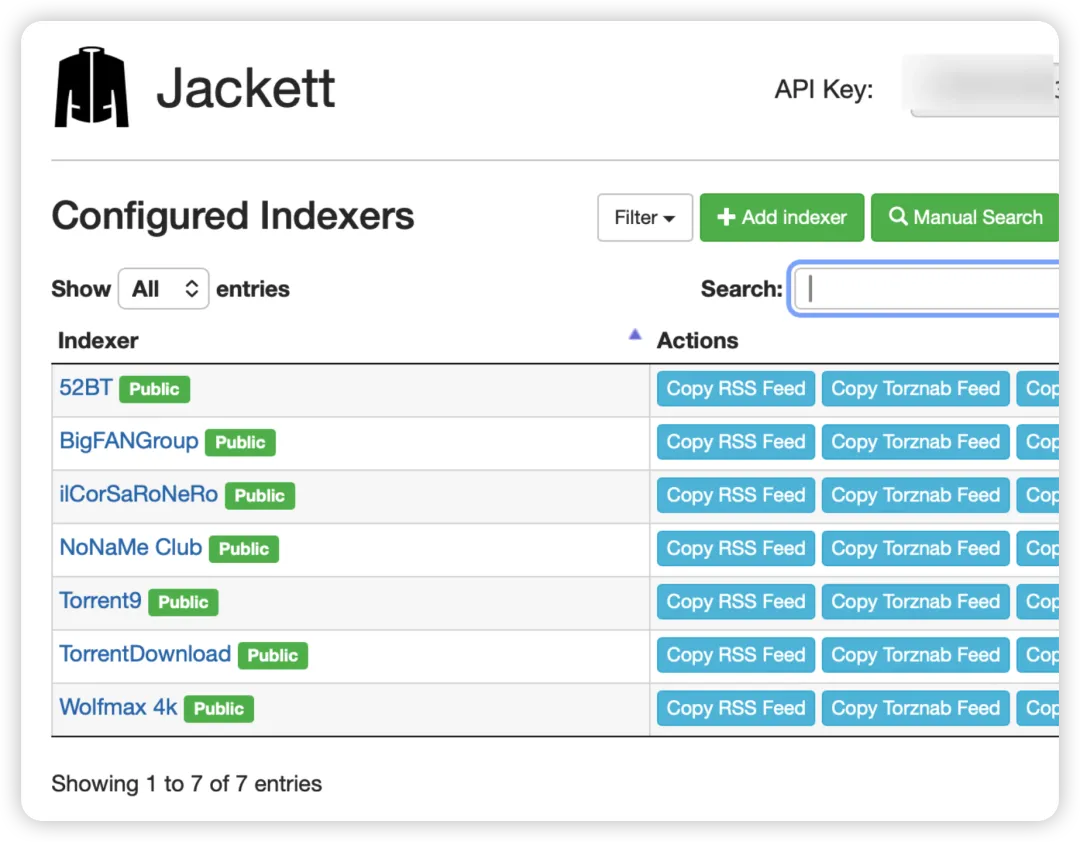
Task: Open the Show entries All selector
Action: point(163,289)
